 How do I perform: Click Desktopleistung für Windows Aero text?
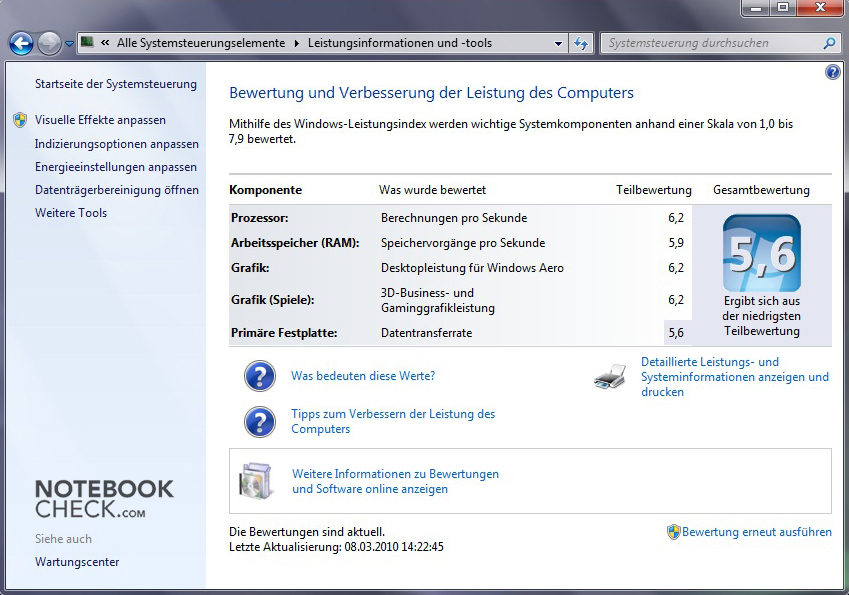pos(472,268)
